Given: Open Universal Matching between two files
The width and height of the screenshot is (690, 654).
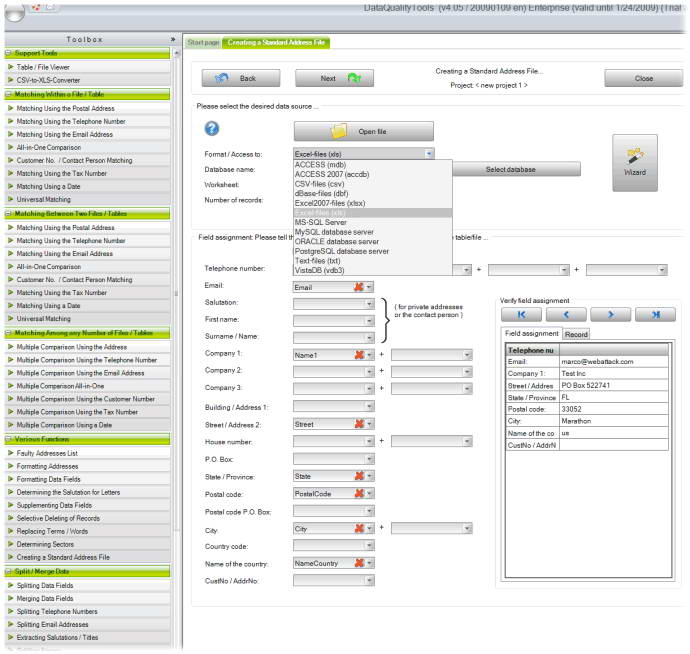Looking at the screenshot, I should pos(87,319).
